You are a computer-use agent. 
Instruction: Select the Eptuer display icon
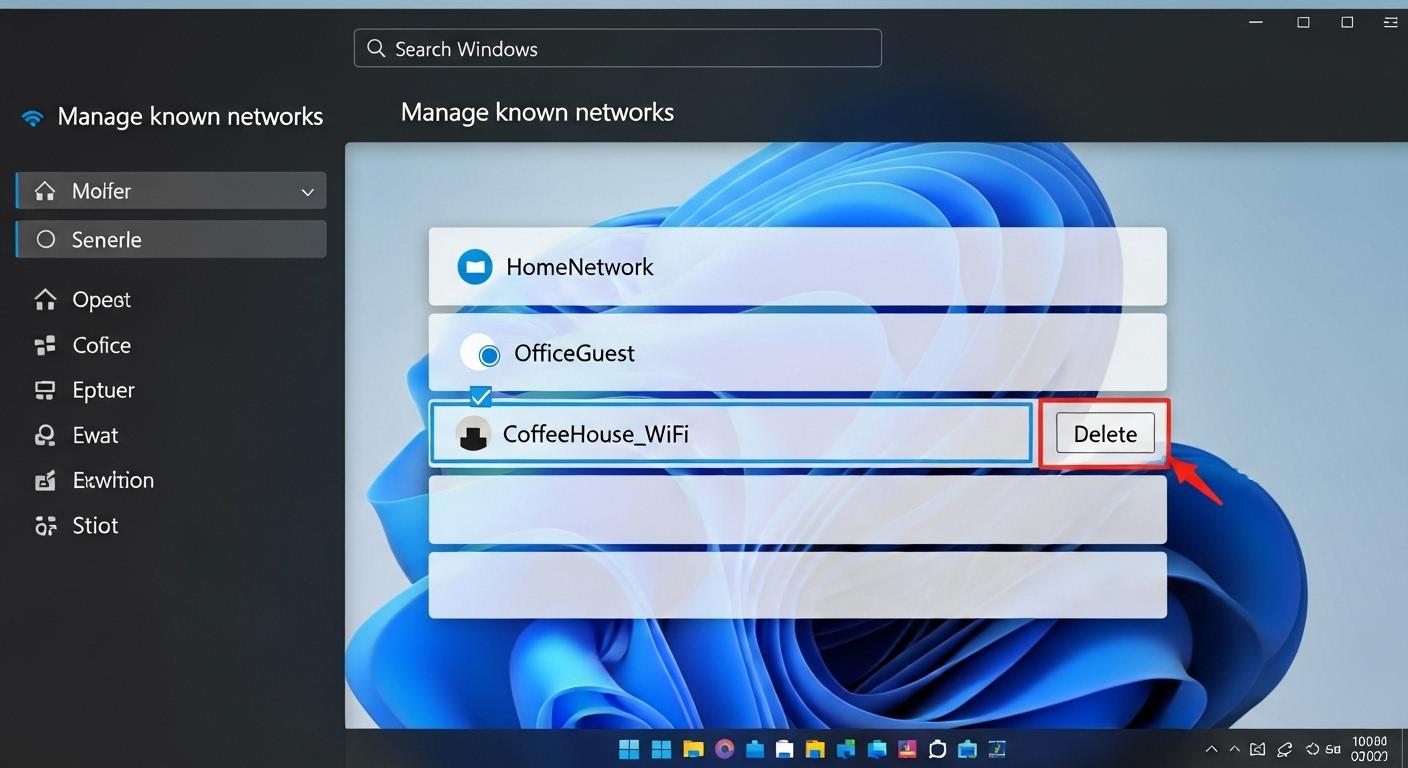click(45, 389)
